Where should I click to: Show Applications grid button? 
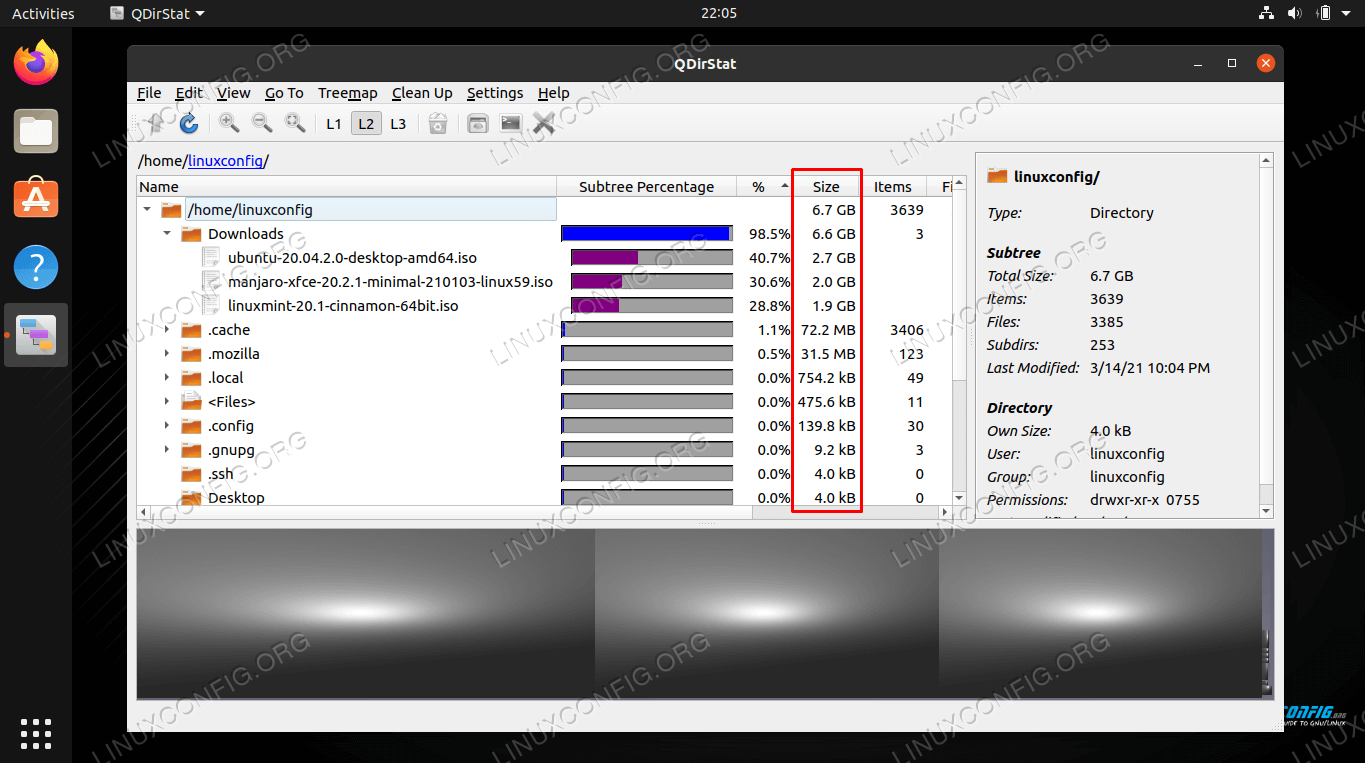click(36, 733)
